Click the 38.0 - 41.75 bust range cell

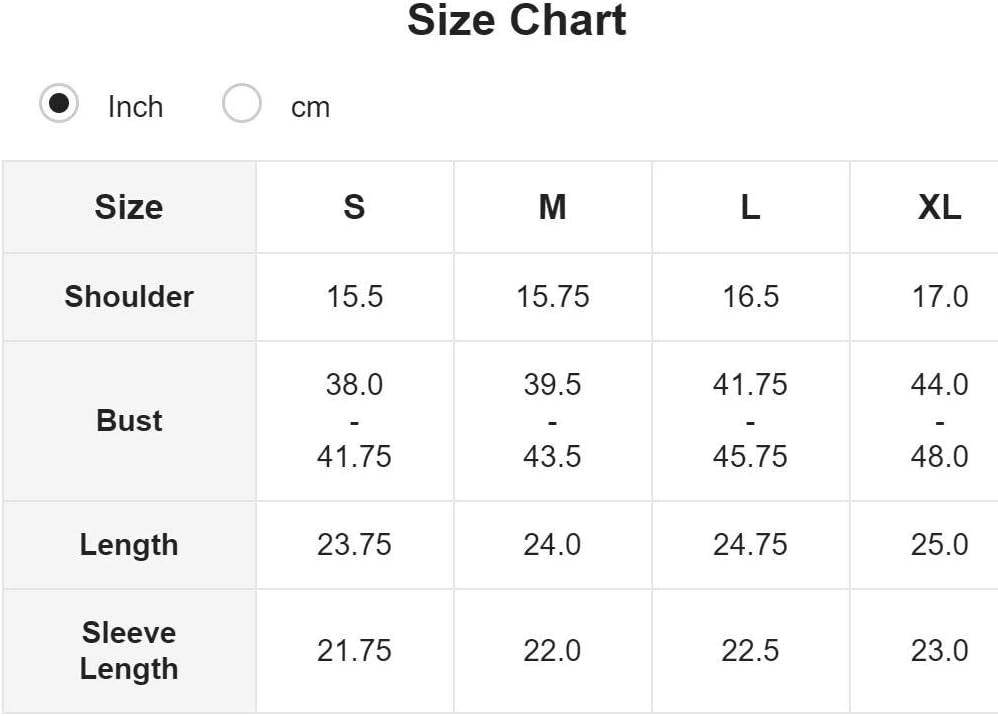355,421
